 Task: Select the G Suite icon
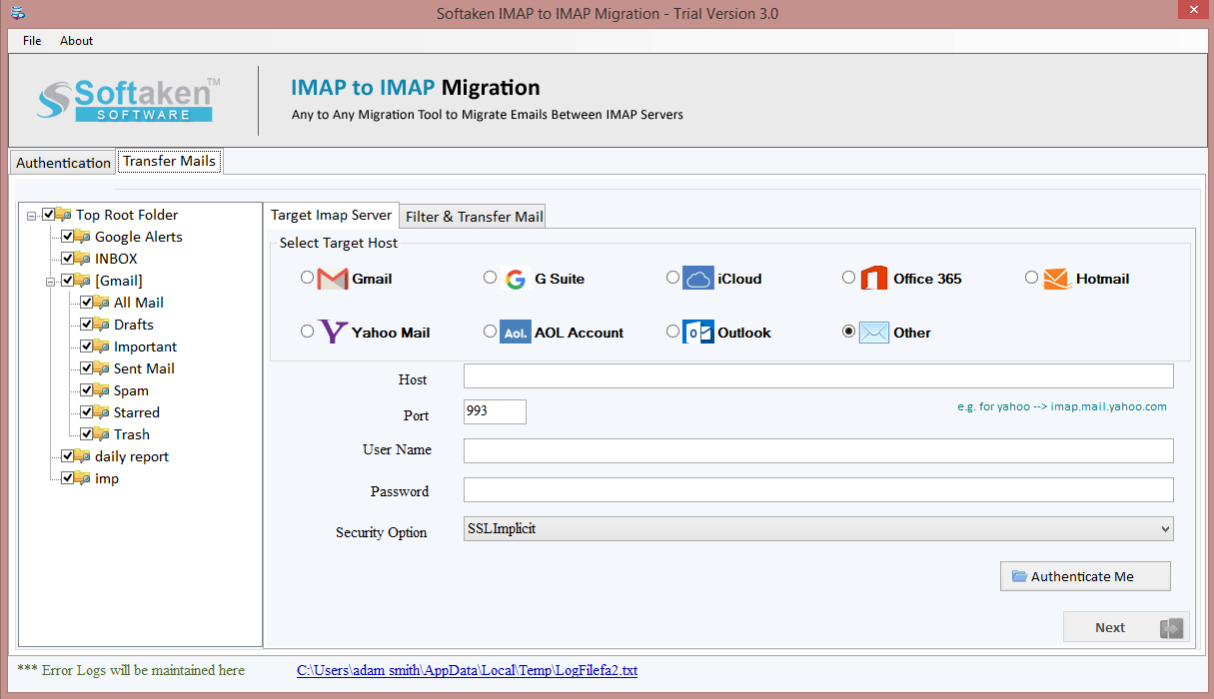(514, 278)
